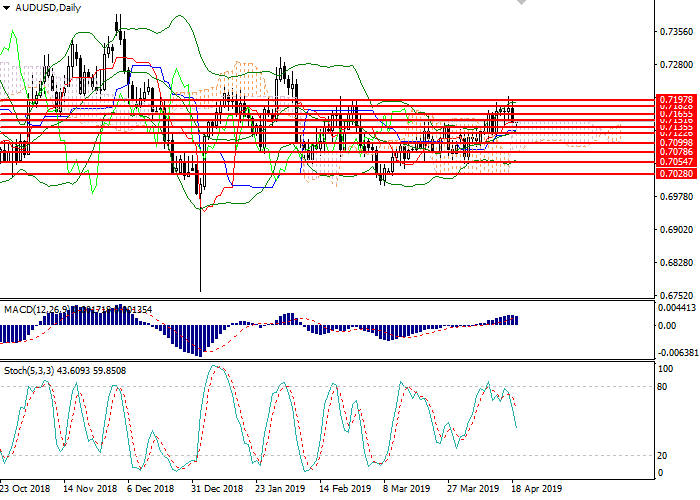Click the dropdown arrow beside AUDUSD,Daily
Screen dimensions: 700x500
[x=7, y=7]
